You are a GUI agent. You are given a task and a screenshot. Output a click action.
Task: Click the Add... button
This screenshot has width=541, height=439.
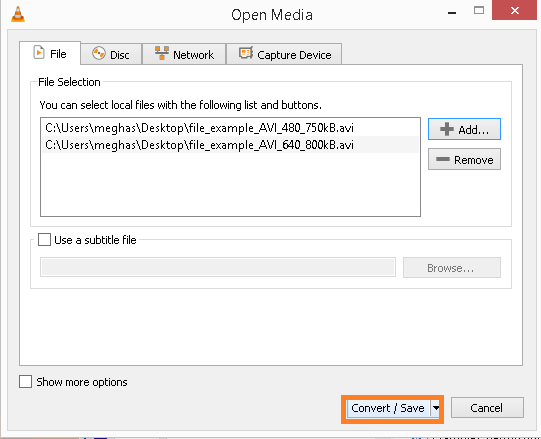[x=464, y=129]
